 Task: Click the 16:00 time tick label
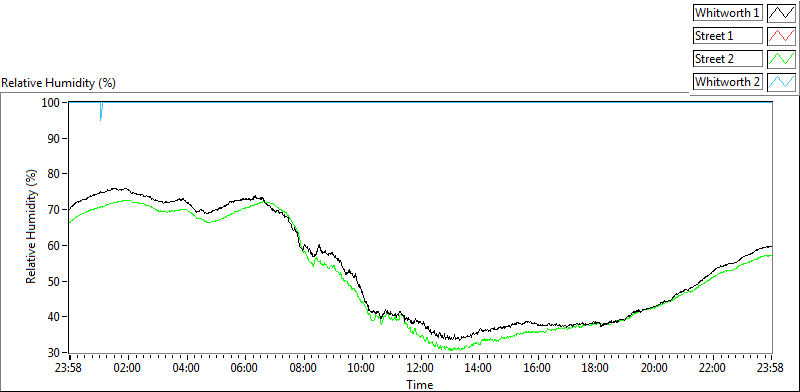click(x=538, y=368)
